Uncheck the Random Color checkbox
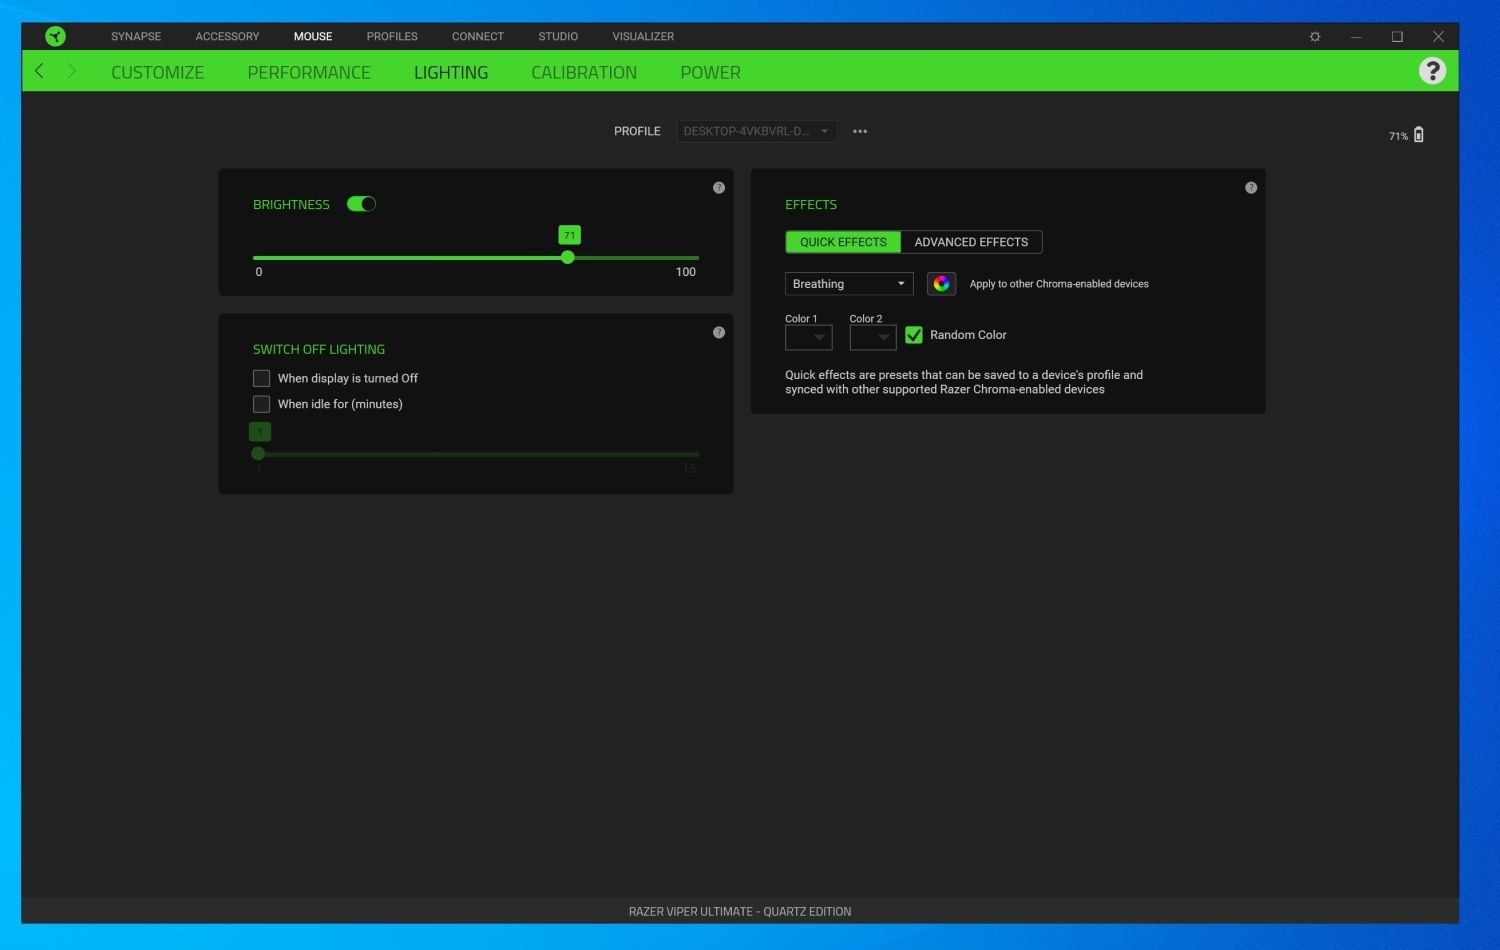 (913, 335)
